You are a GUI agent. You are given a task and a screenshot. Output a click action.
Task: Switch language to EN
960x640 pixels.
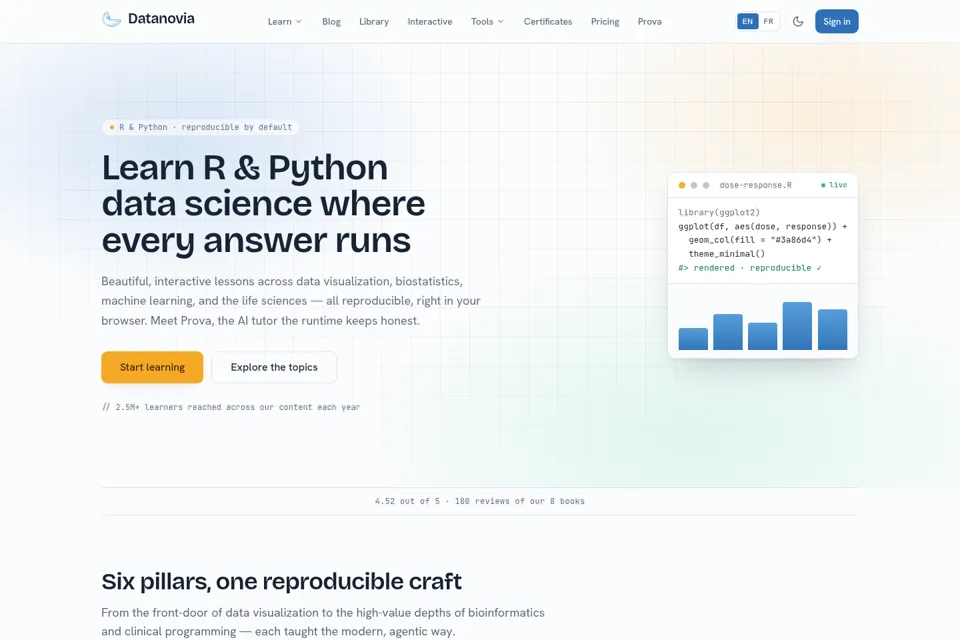[x=748, y=21]
